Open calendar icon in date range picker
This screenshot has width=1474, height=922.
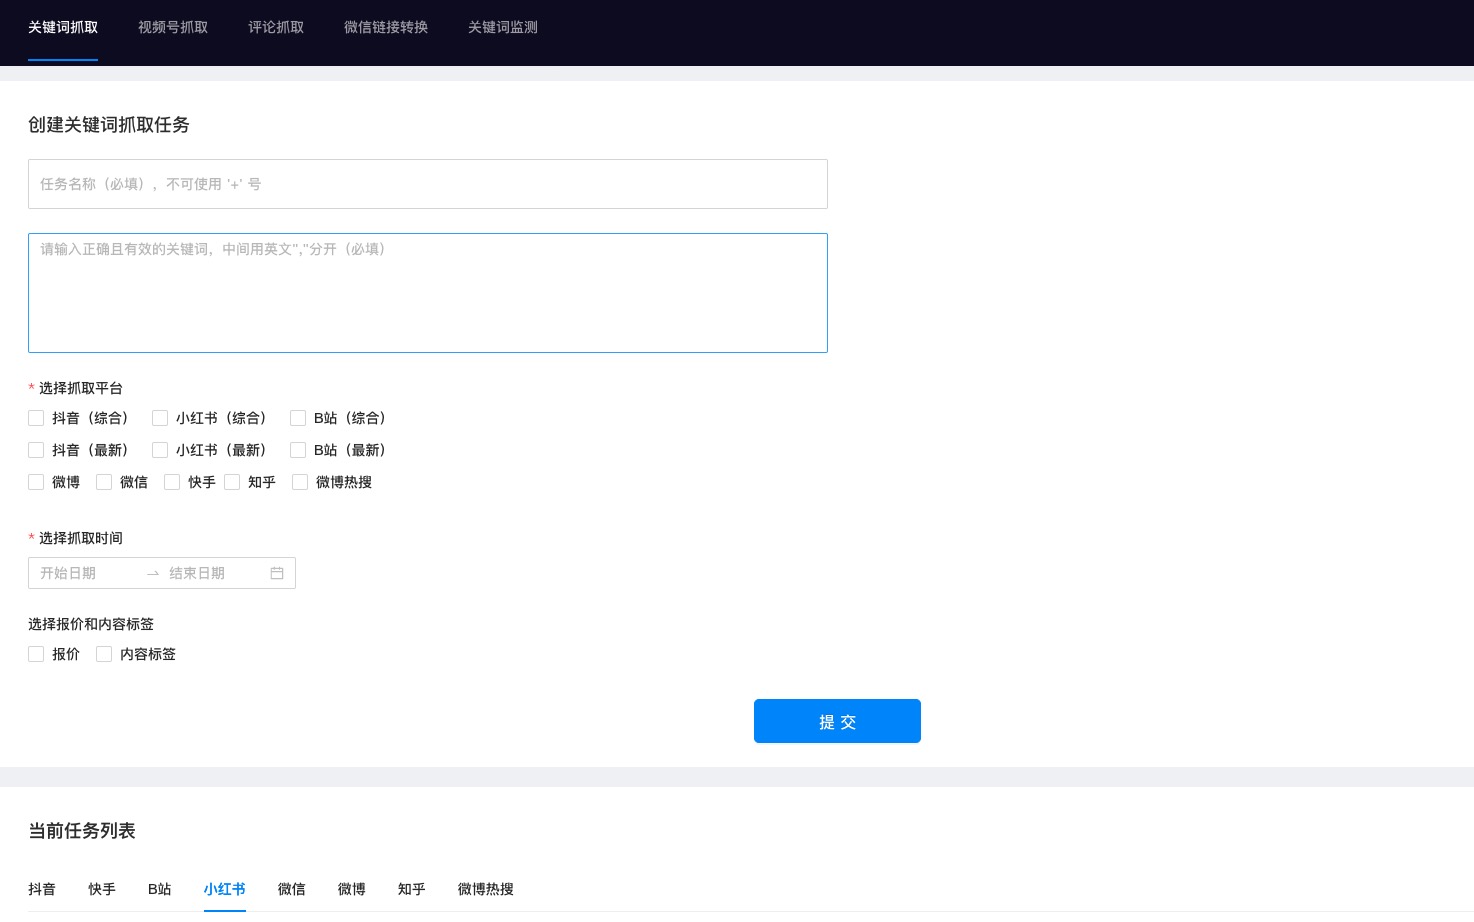[x=277, y=573]
